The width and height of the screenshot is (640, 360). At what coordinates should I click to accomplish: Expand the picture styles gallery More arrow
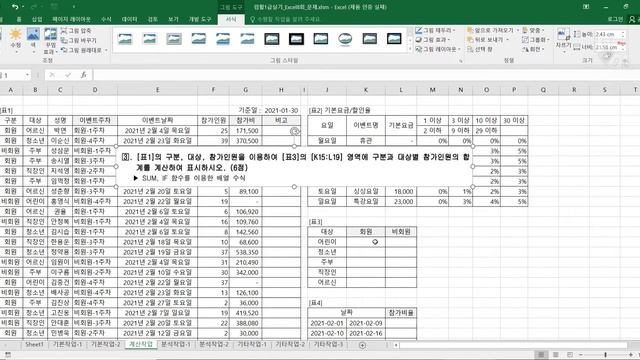pos(410,49)
